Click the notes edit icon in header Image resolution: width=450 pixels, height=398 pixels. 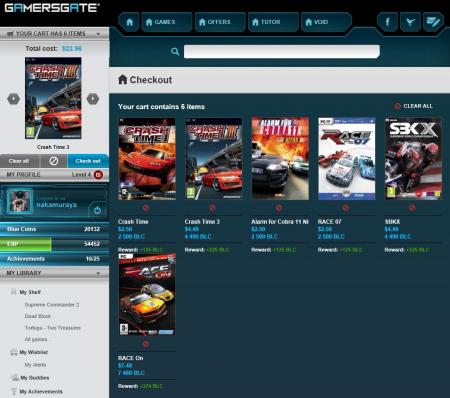click(x=433, y=22)
